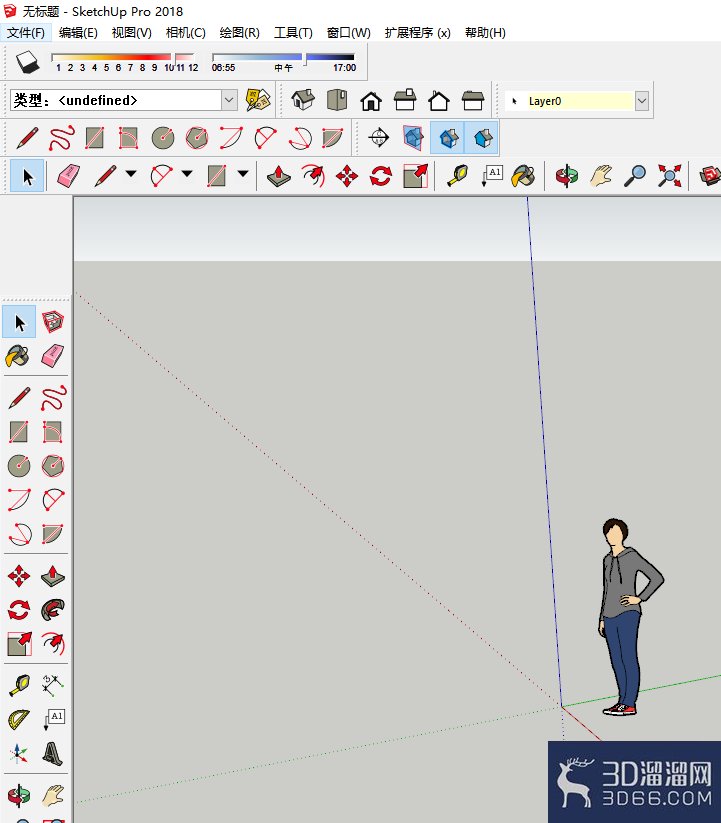Toggle shadows display on or off
This screenshot has height=823, width=721.
point(27,61)
